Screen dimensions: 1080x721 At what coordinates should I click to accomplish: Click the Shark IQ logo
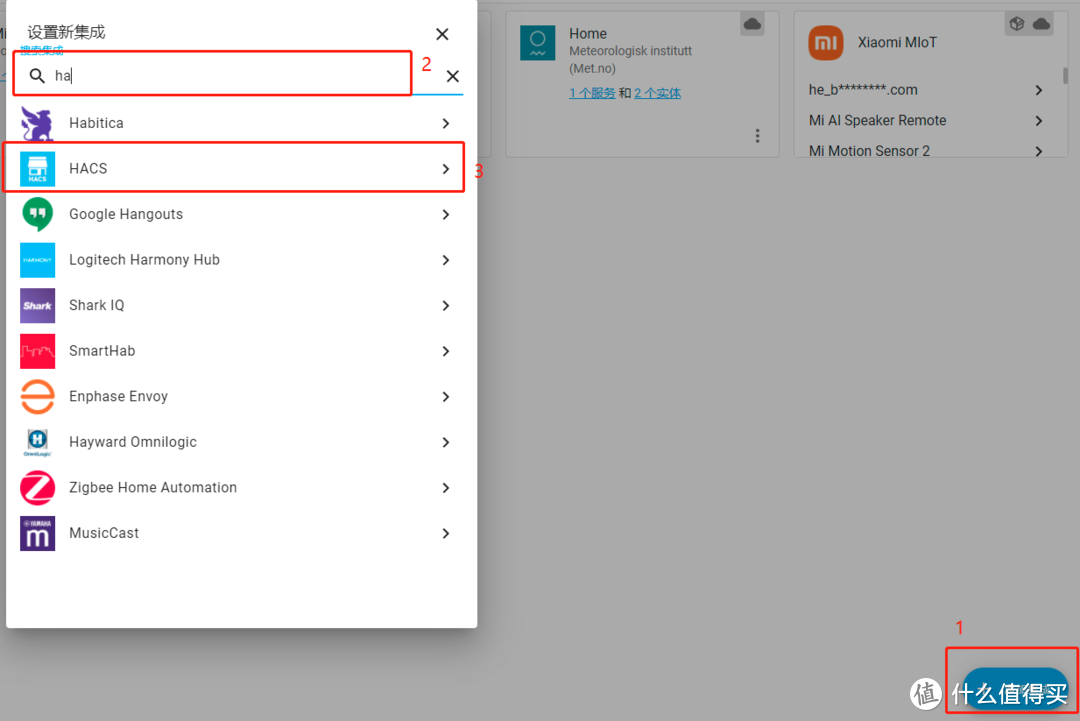37,305
